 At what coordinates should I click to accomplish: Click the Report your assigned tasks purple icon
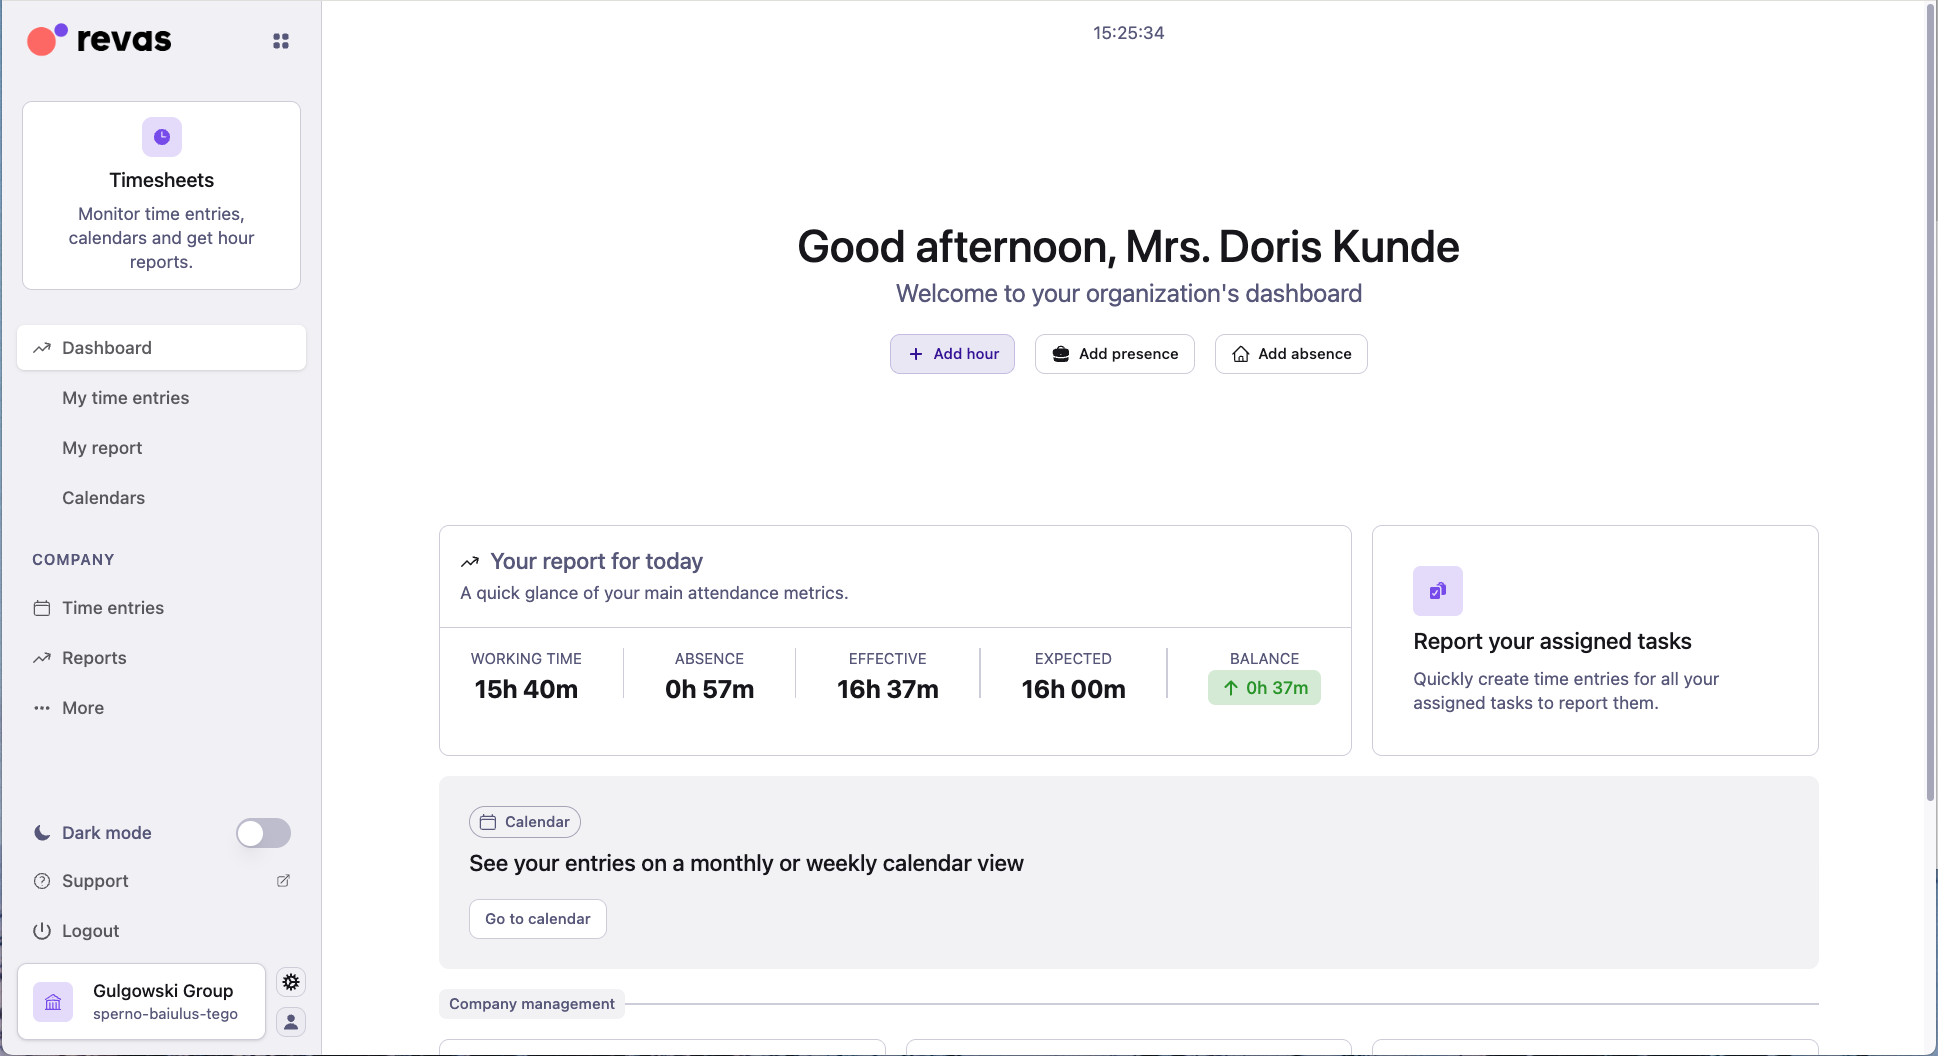point(1437,590)
